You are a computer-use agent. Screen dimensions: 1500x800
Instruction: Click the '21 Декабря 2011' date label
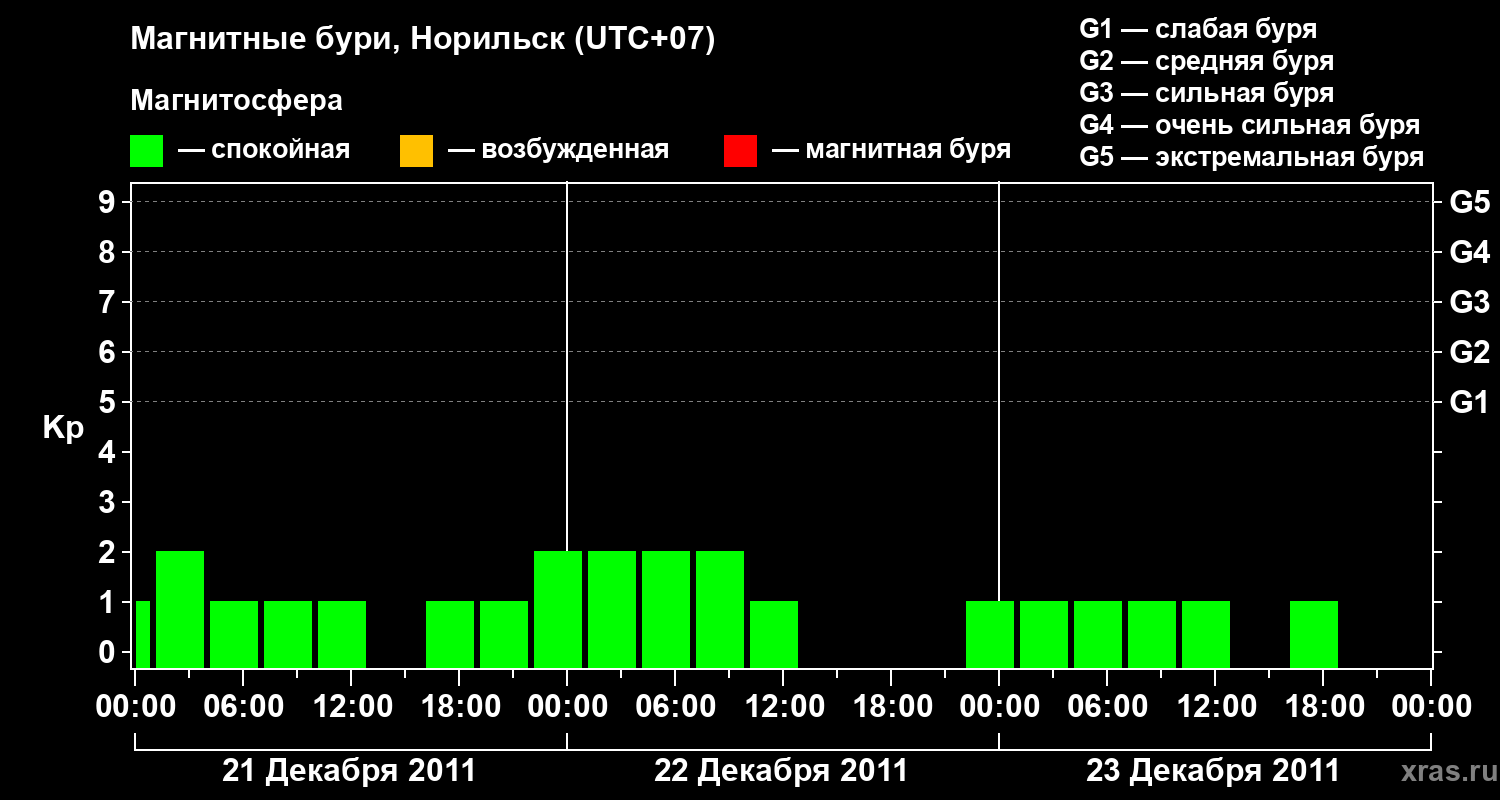[349, 771]
